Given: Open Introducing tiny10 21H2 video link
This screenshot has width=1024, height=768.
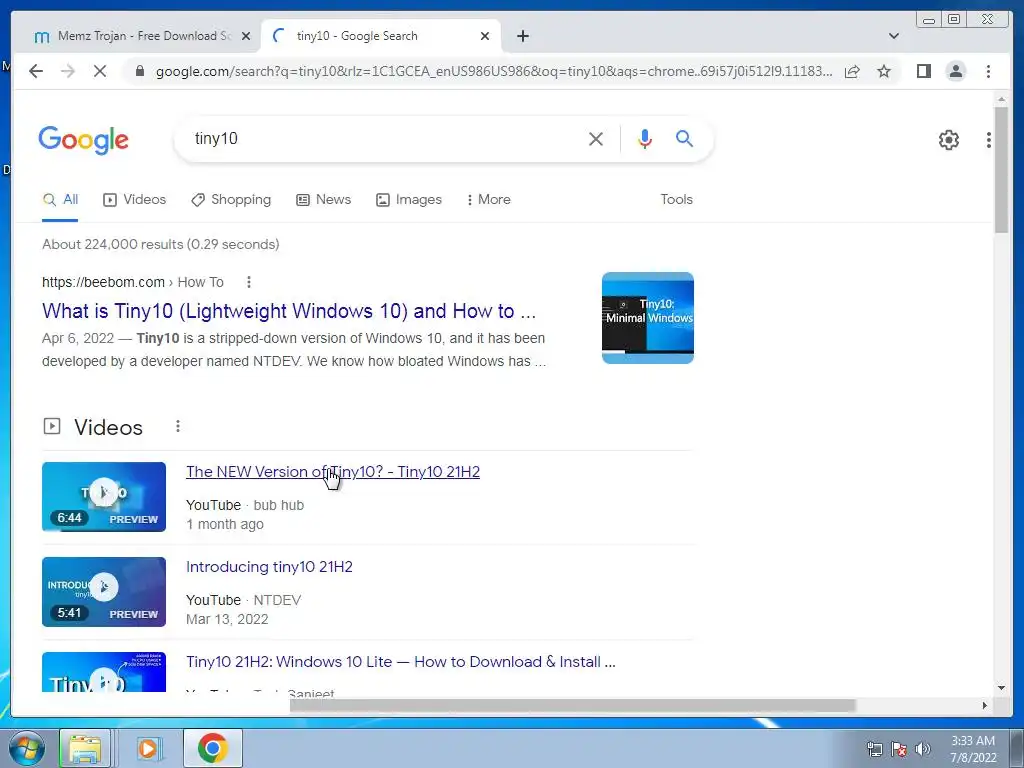Looking at the screenshot, I should click(269, 566).
